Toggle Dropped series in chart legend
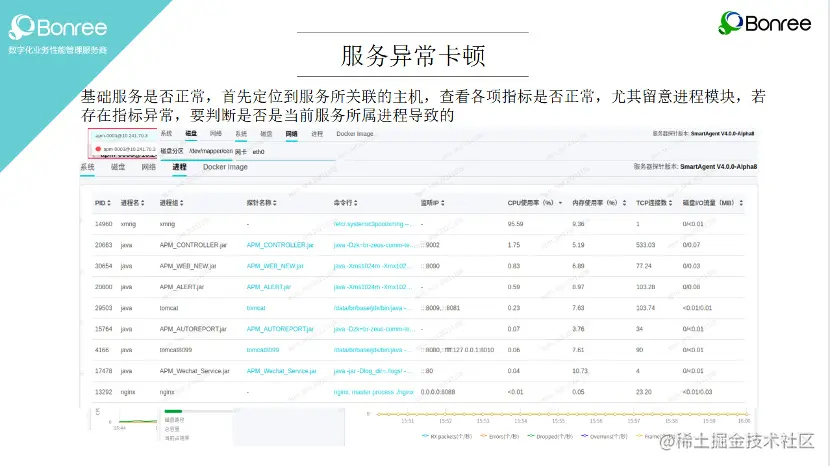This screenshot has height=466, width=830. (x=551, y=436)
